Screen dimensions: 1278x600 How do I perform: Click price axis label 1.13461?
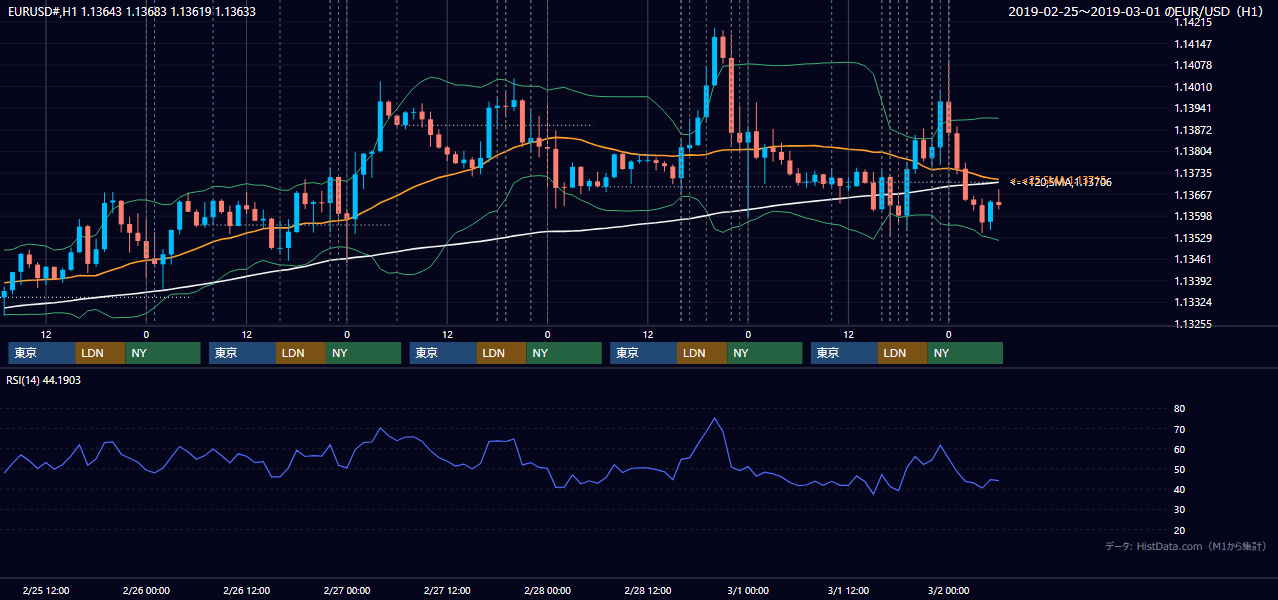pos(1193,259)
